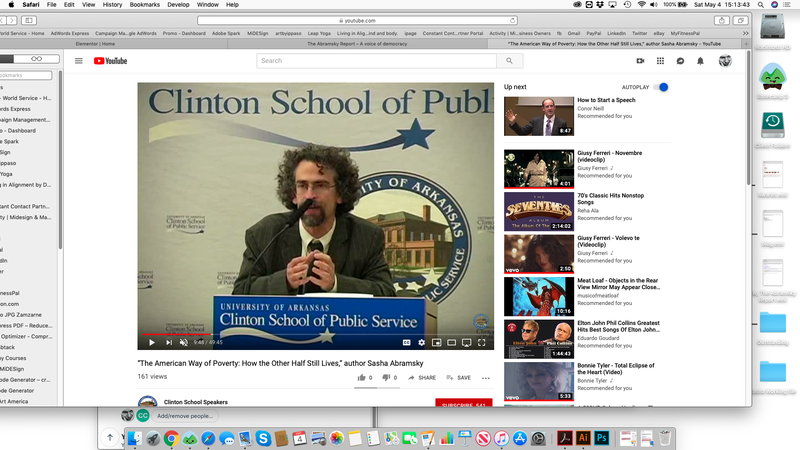Screen dimensions: 800x450
Task: Open Spotlight search in the menu bar
Action: click(x=760, y=5)
